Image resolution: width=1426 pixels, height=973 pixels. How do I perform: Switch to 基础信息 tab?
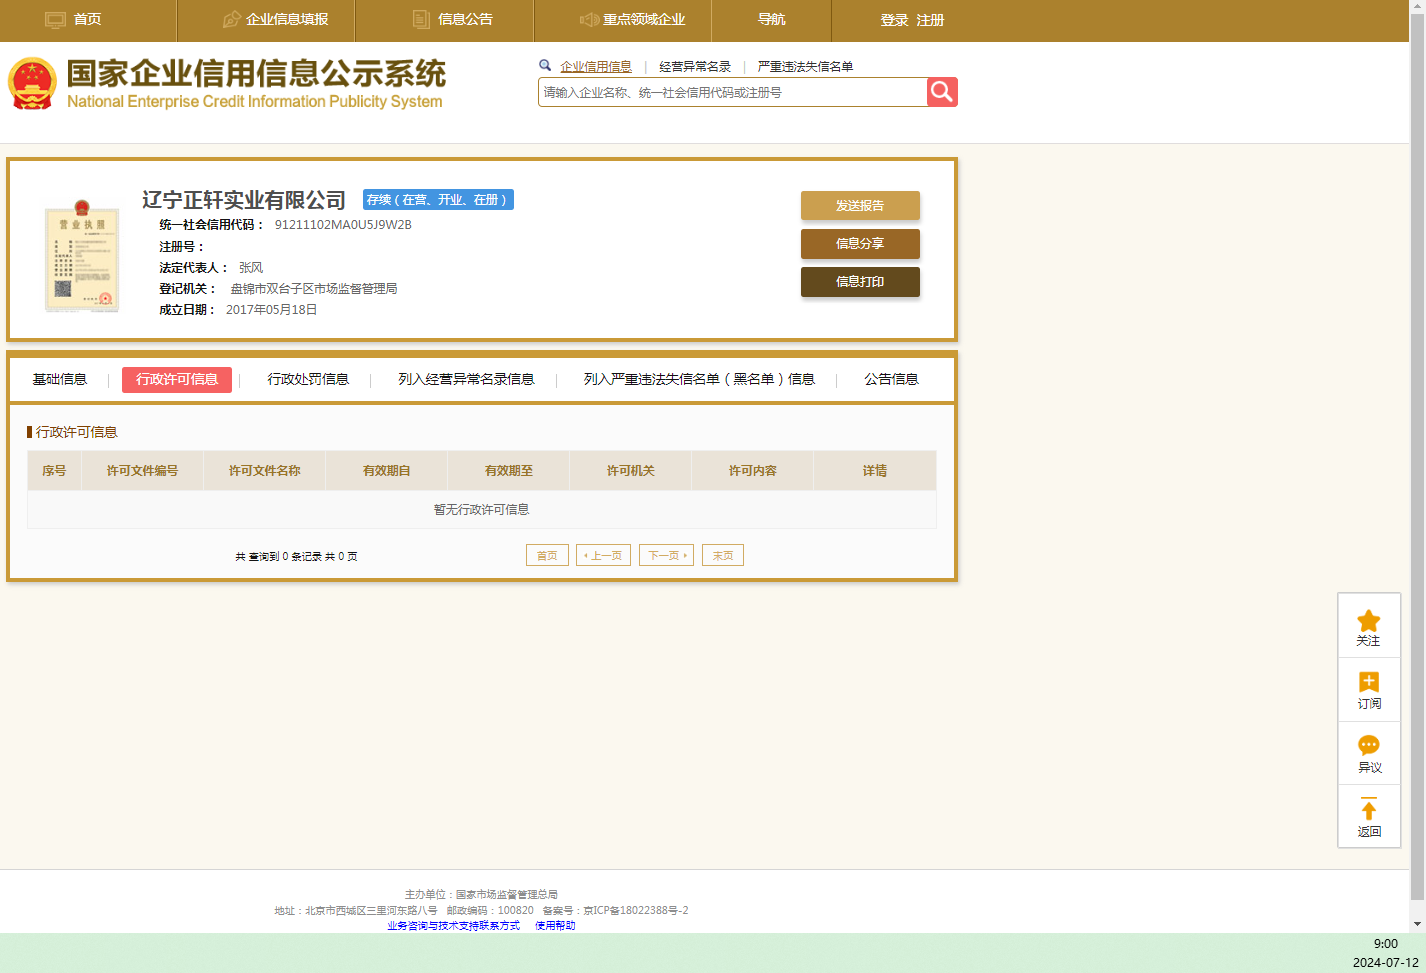pos(60,379)
